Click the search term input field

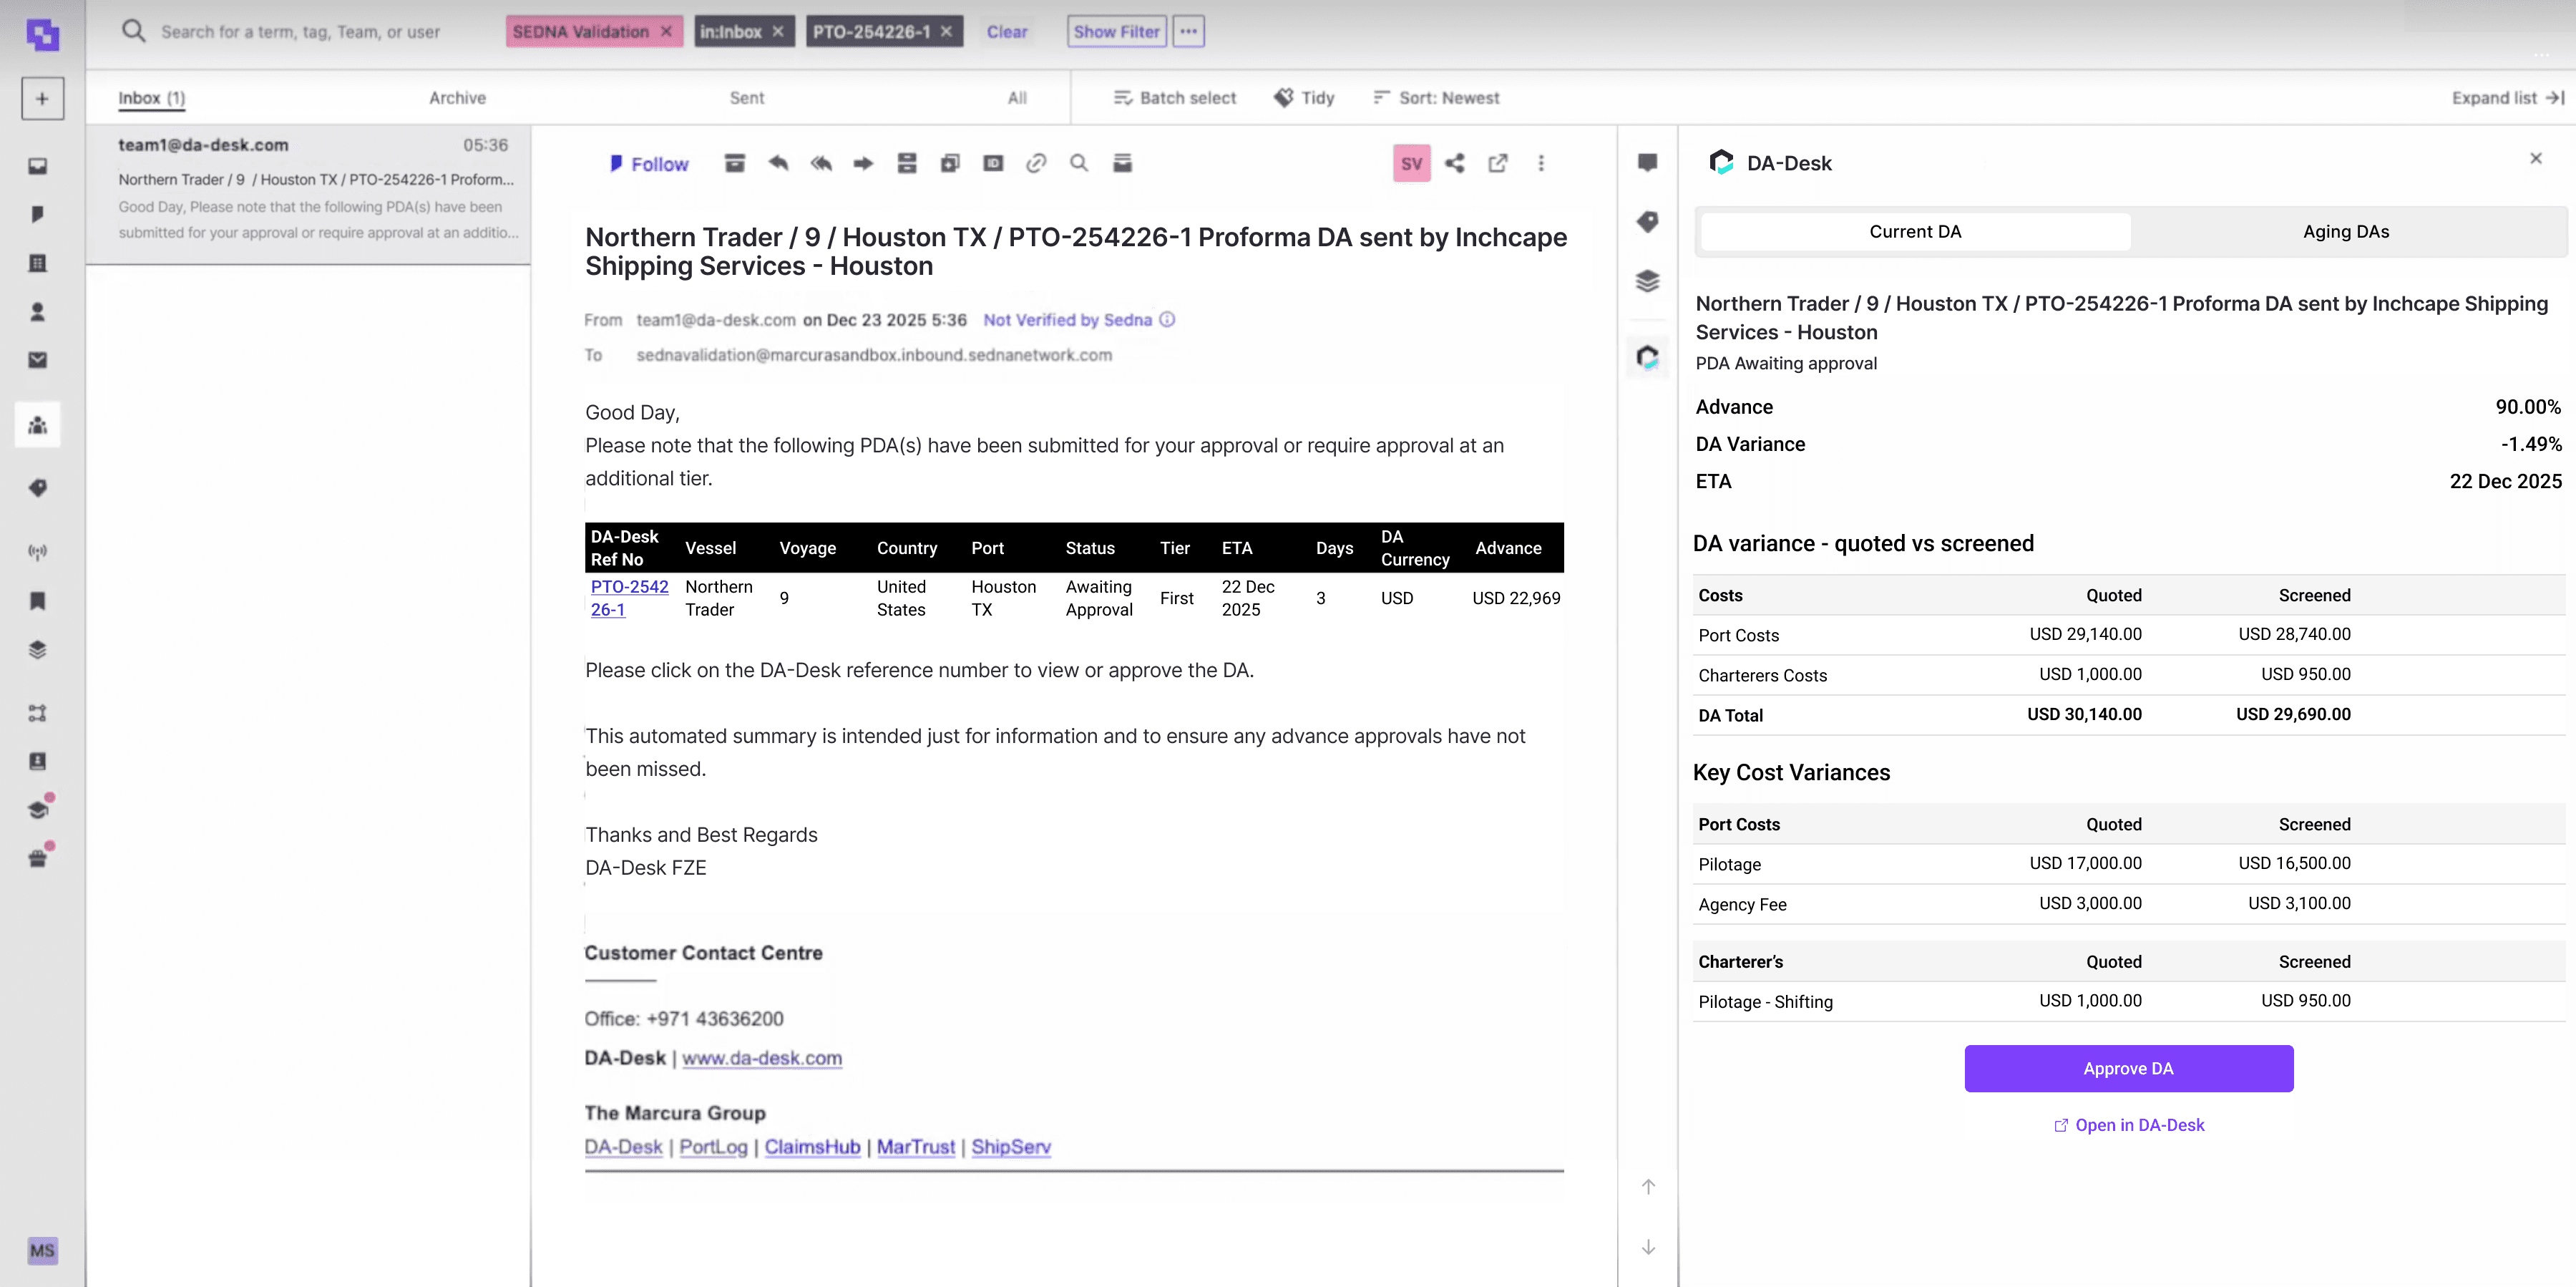click(x=300, y=32)
